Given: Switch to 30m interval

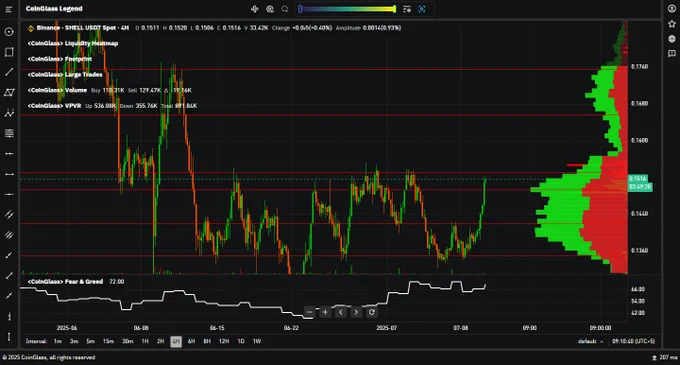Looking at the screenshot, I should (x=128, y=342).
